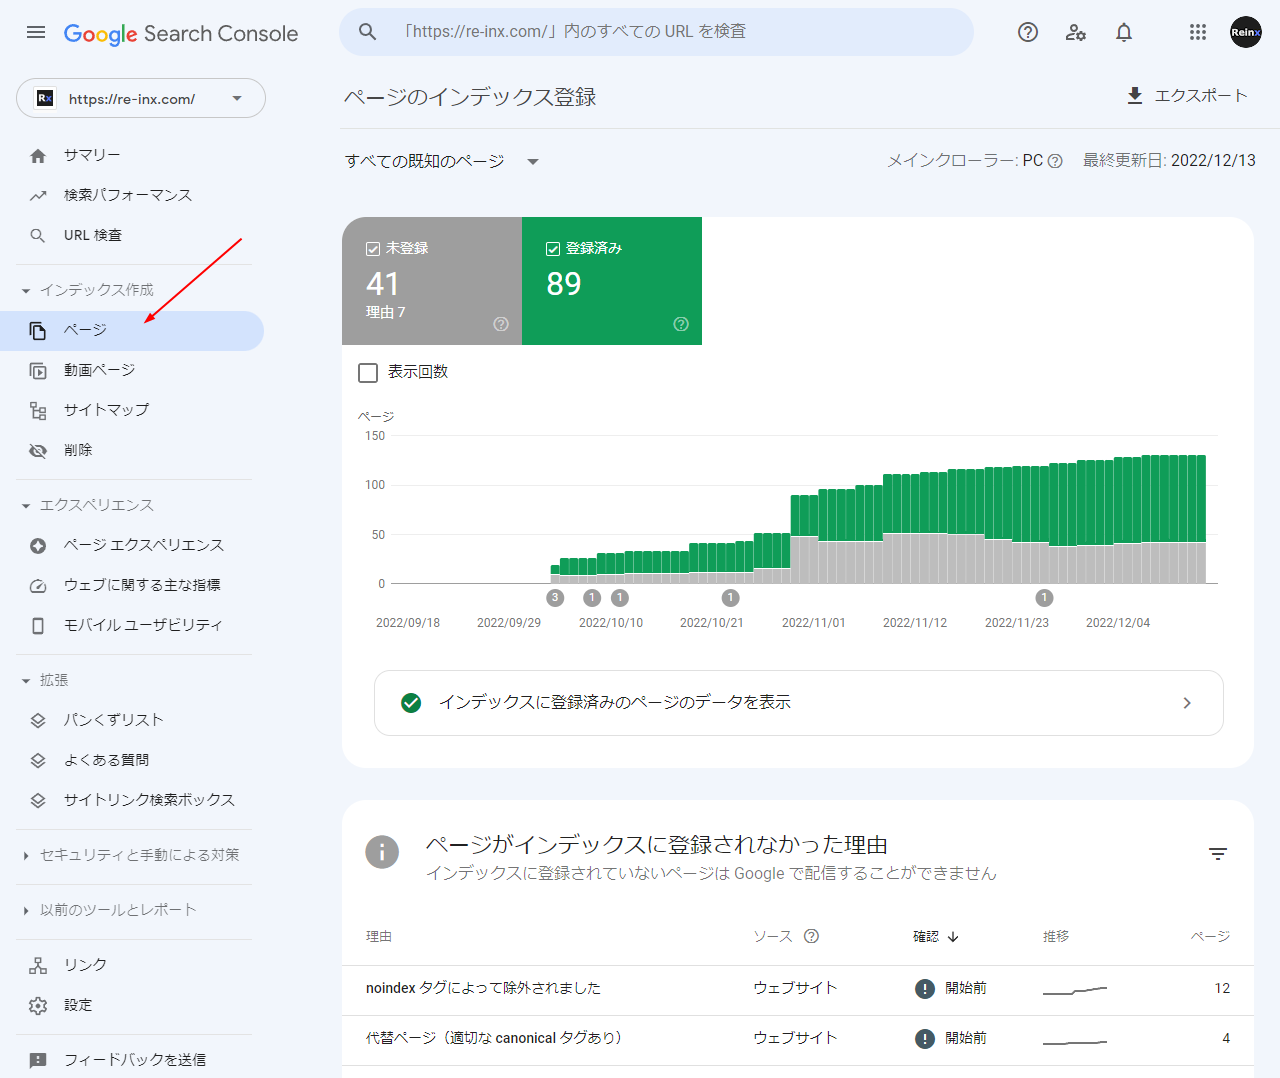Screen dimensions: 1280x1078
Task: Click the 89 count under 登録済み
Action: click(x=564, y=284)
